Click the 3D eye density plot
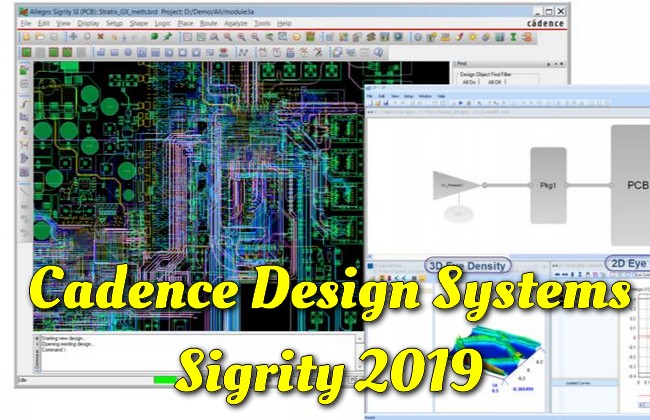Image resolution: width=650 pixels, height=420 pixels. click(x=497, y=352)
